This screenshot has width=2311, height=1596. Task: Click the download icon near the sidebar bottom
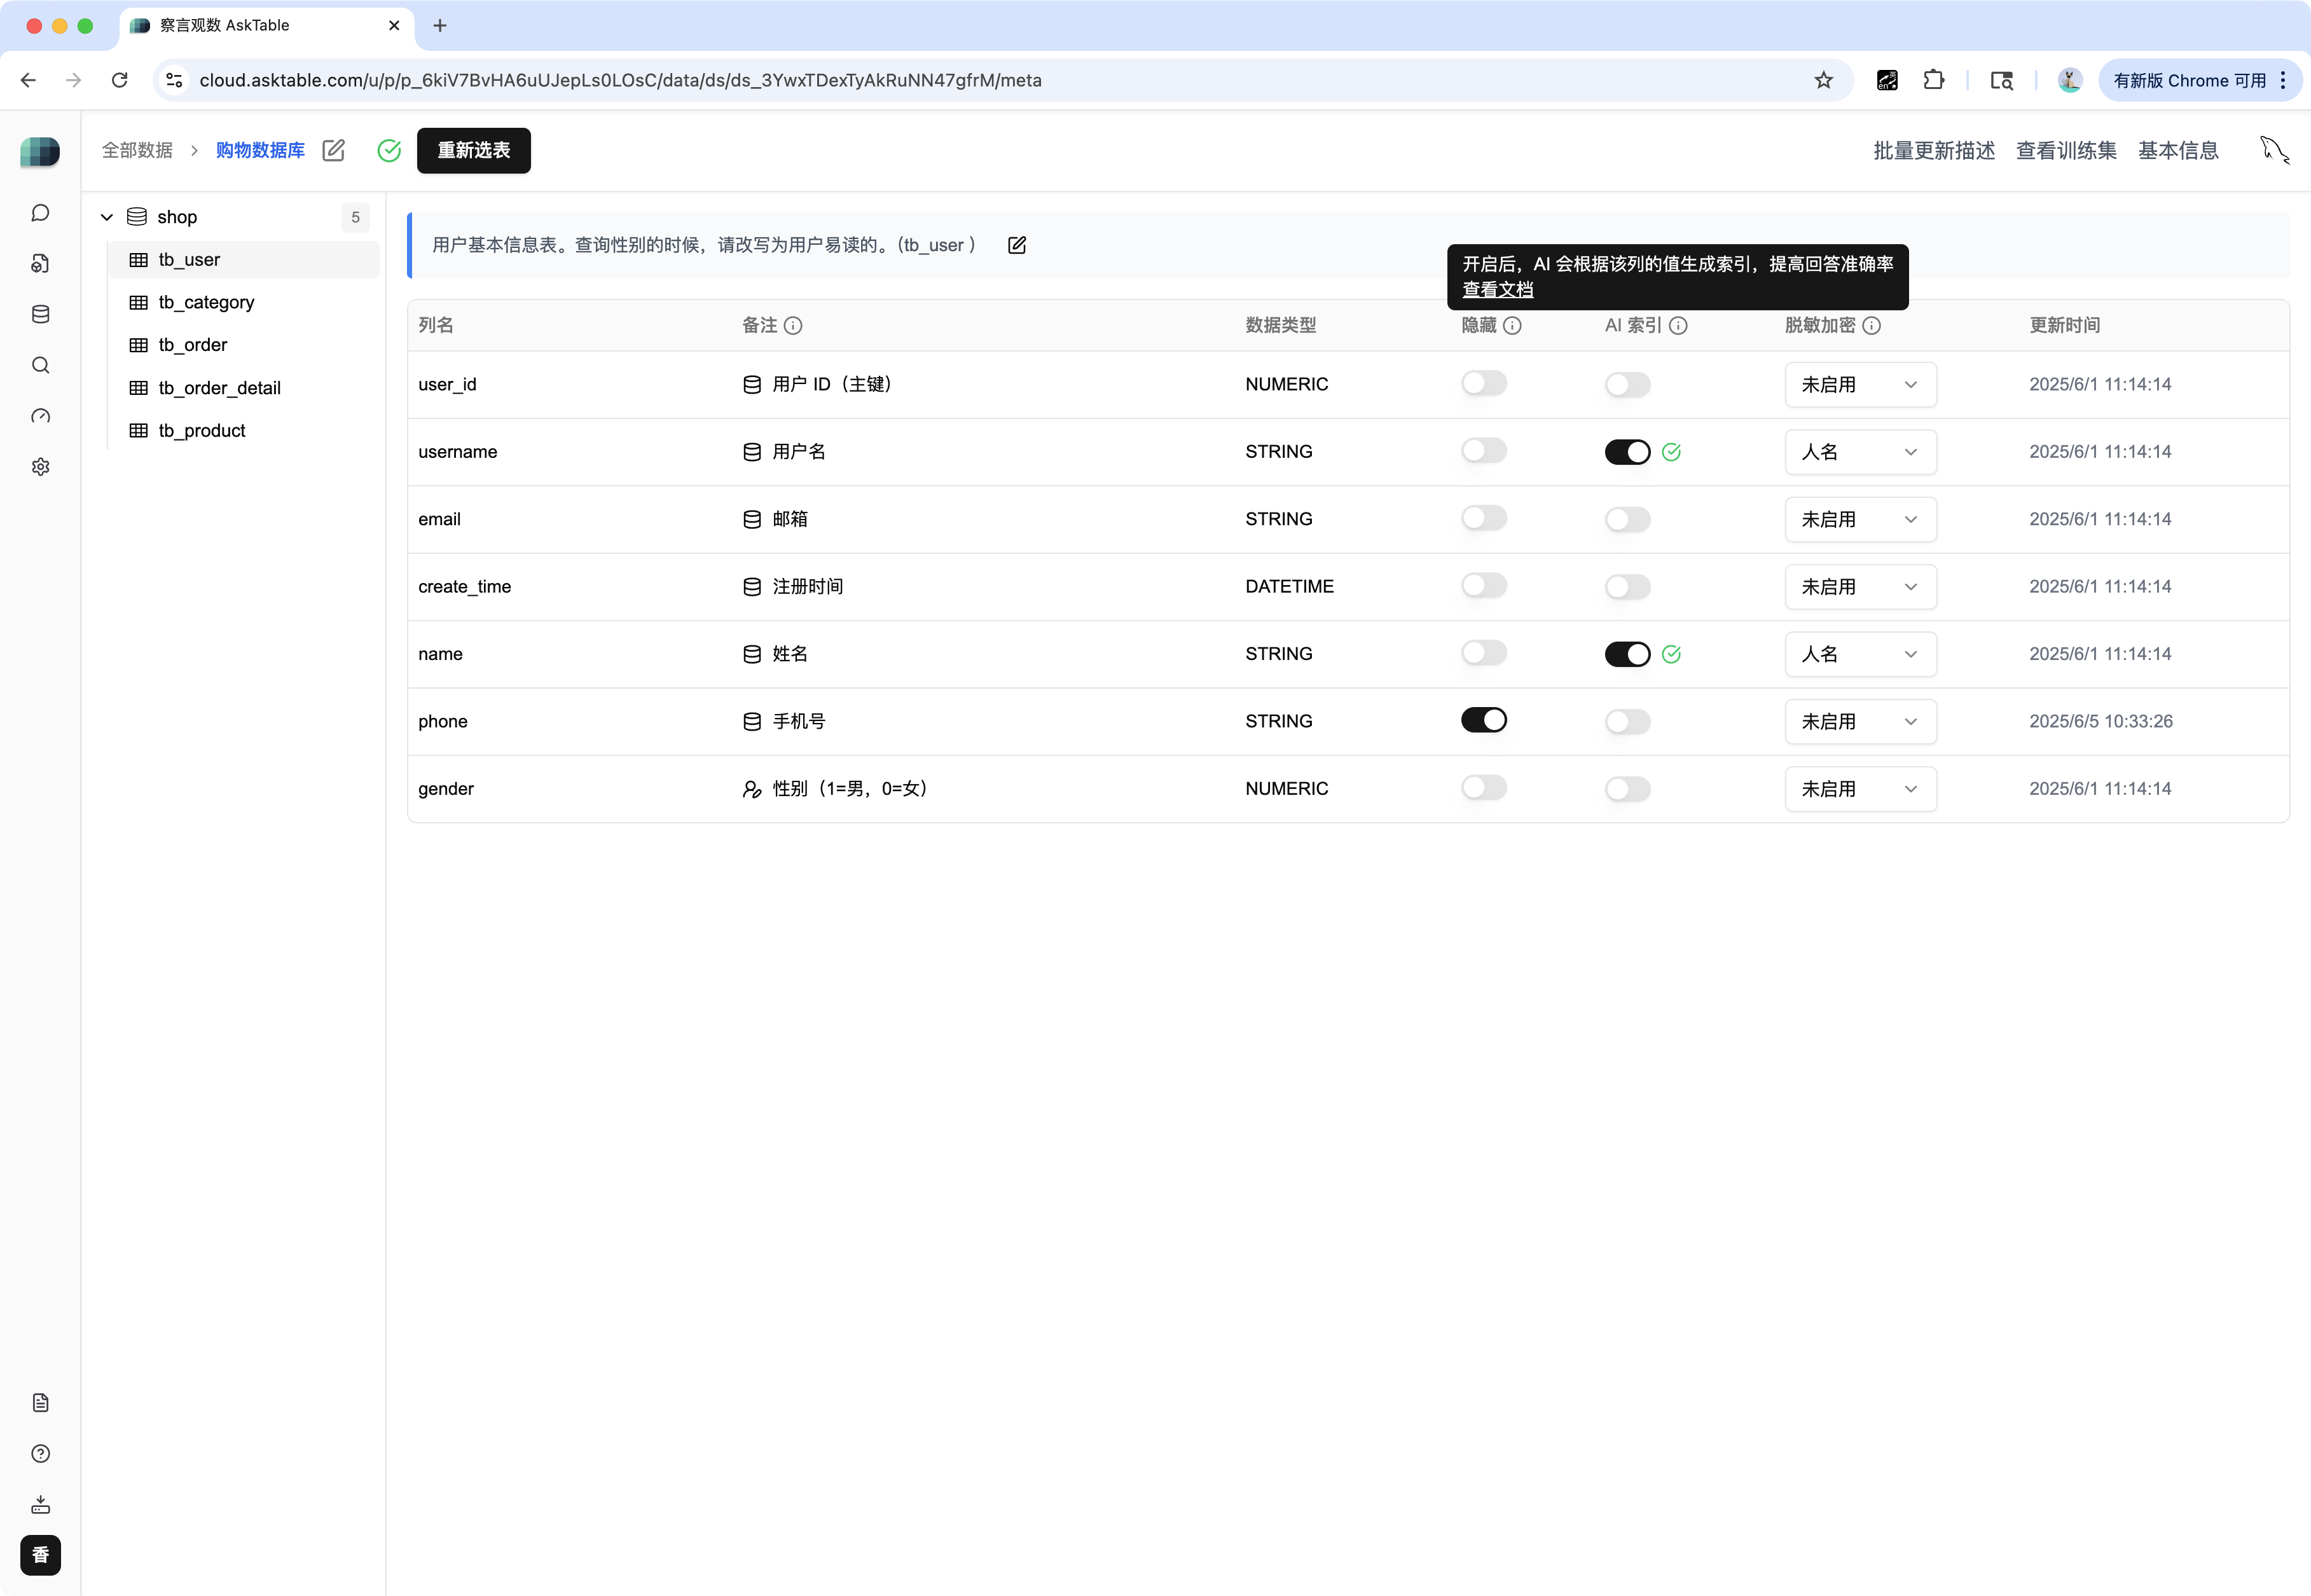coord(40,1505)
